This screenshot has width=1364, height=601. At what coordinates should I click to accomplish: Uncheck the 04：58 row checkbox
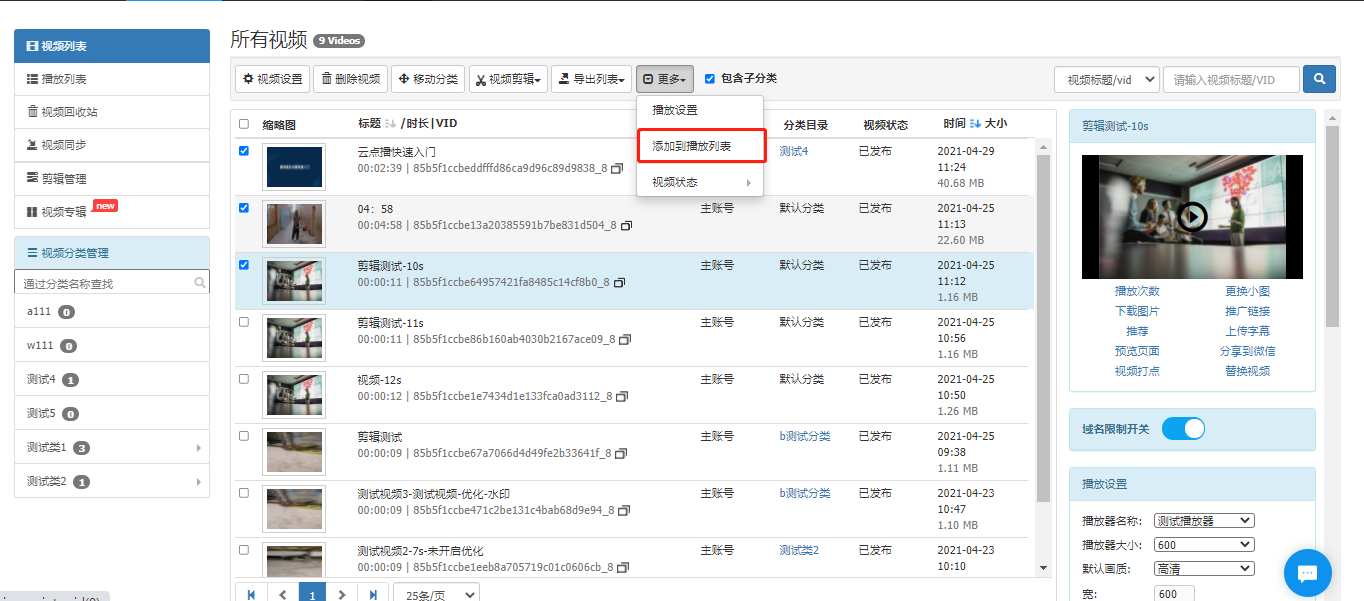(x=244, y=208)
